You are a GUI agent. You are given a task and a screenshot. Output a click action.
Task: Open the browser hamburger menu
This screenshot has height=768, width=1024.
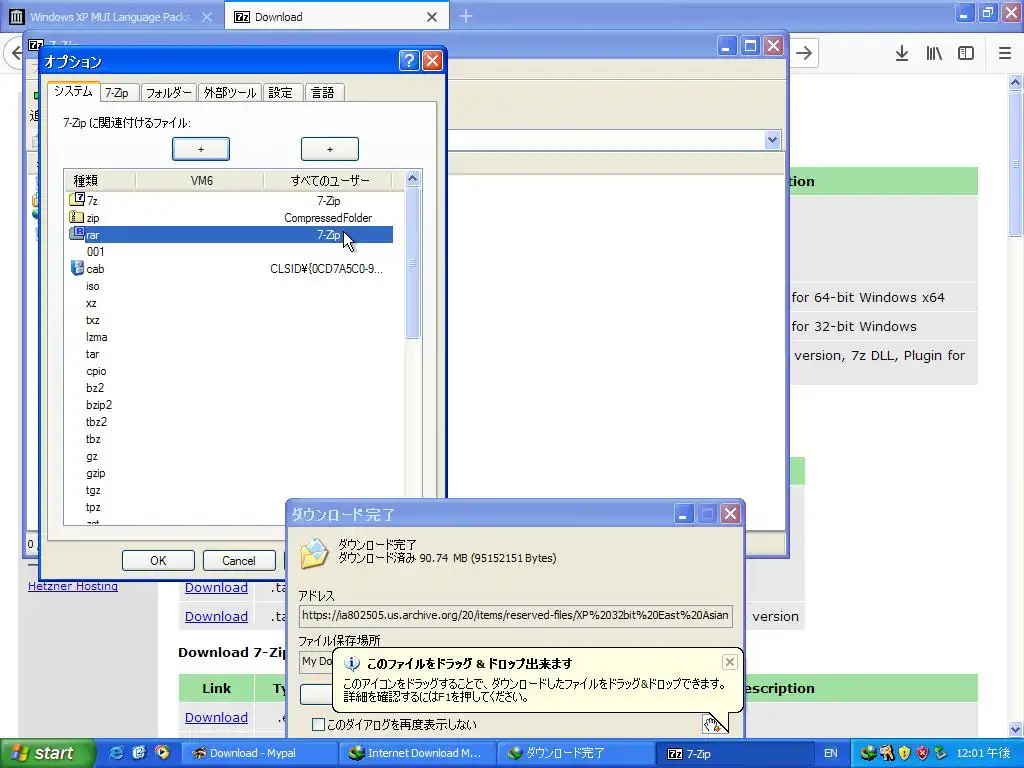click(x=1005, y=54)
